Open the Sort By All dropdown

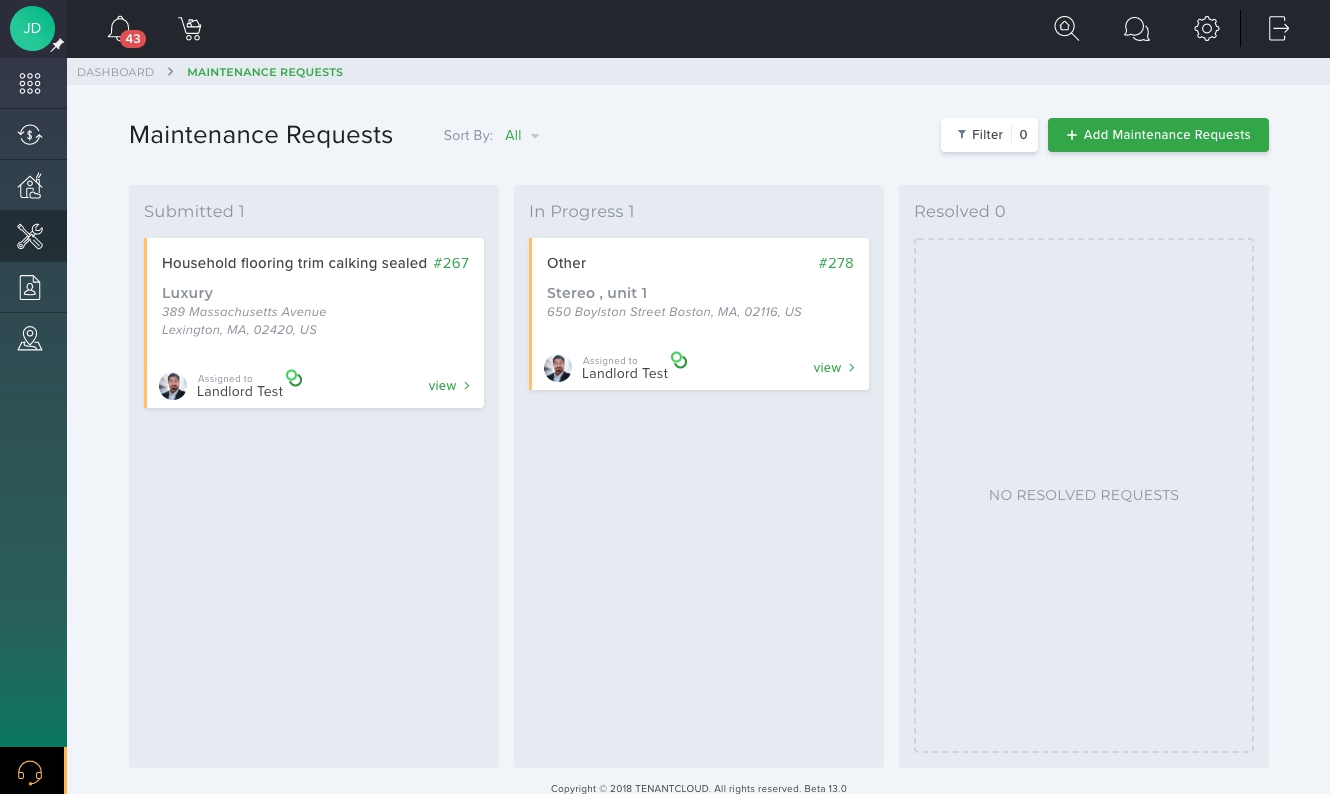point(522,136)
